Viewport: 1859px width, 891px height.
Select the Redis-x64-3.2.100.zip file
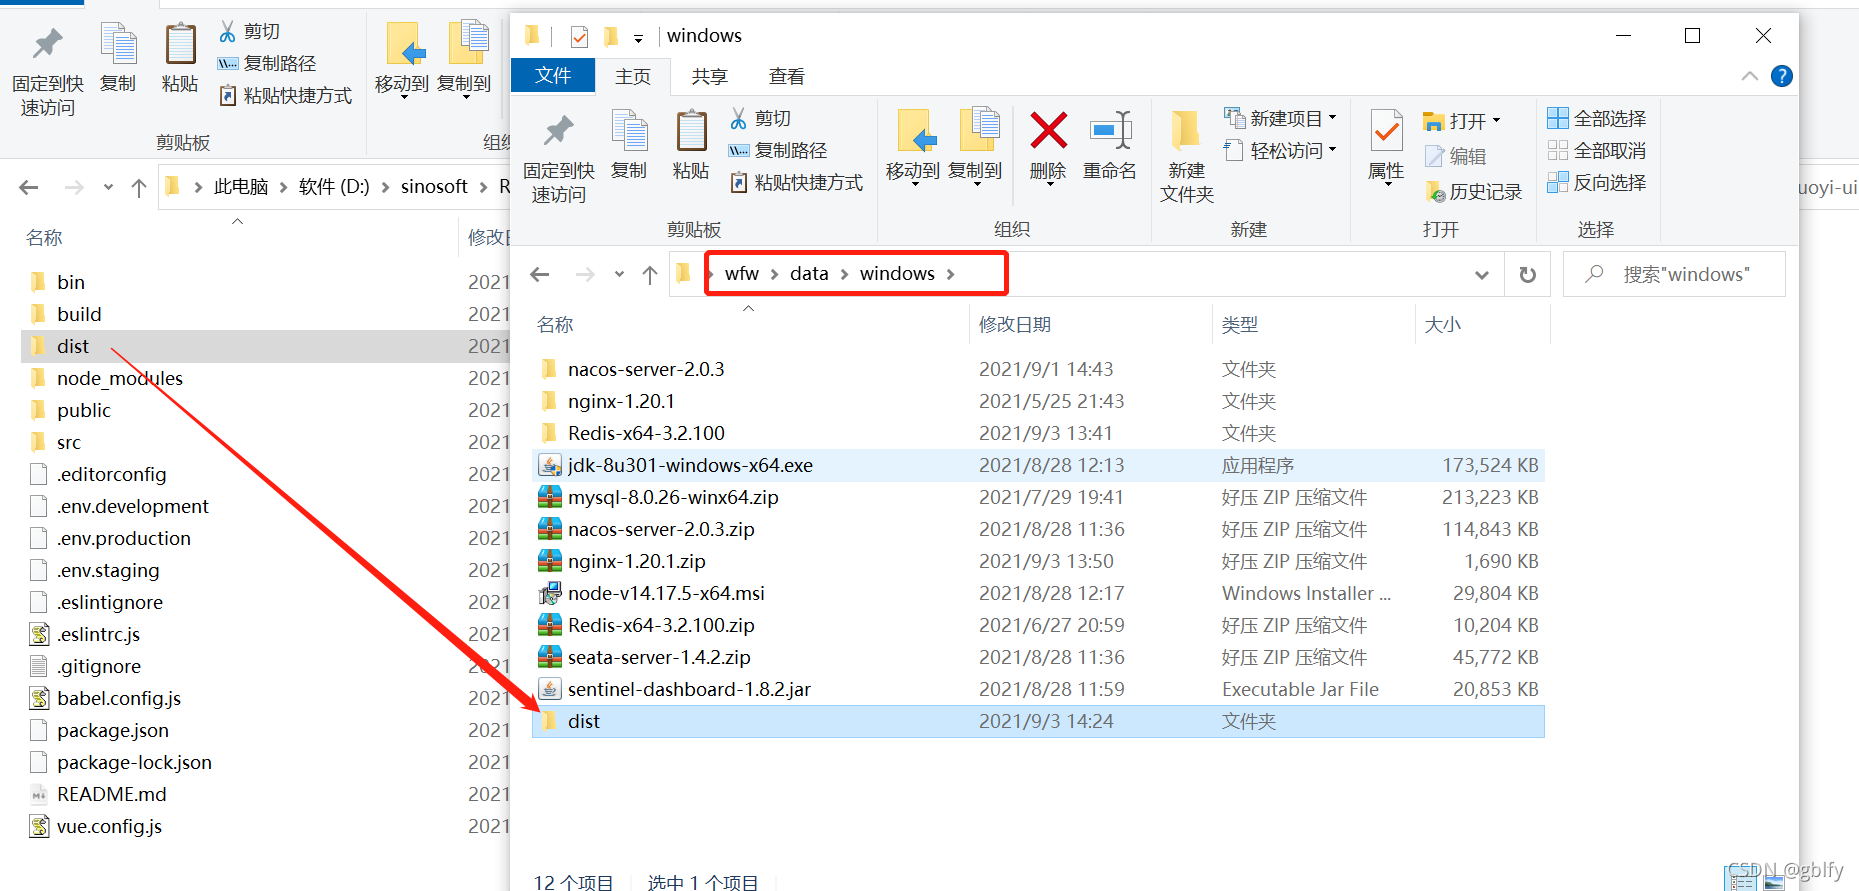pos(1038,625)
